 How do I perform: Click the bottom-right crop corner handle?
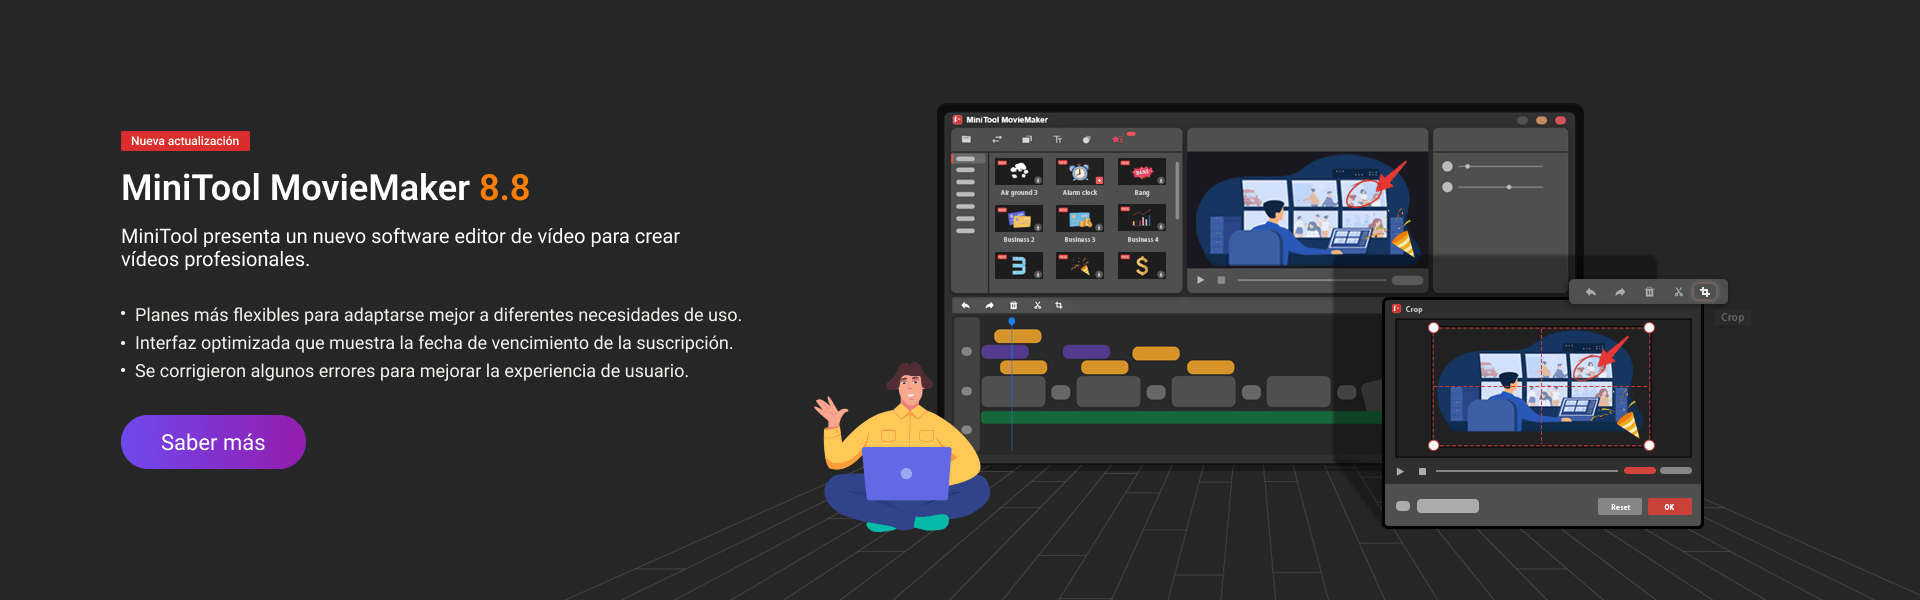pyautogui.click(x=1649, y=445)
